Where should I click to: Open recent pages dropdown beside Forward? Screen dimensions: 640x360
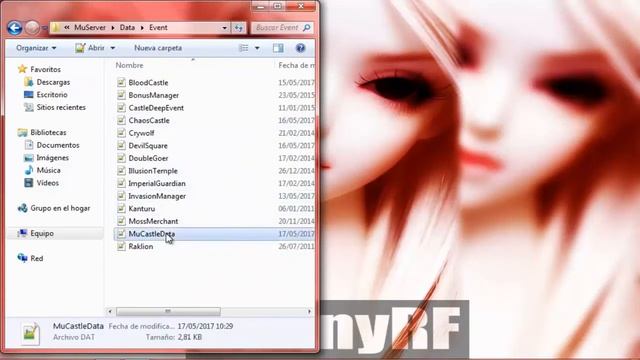pos(44,28)
